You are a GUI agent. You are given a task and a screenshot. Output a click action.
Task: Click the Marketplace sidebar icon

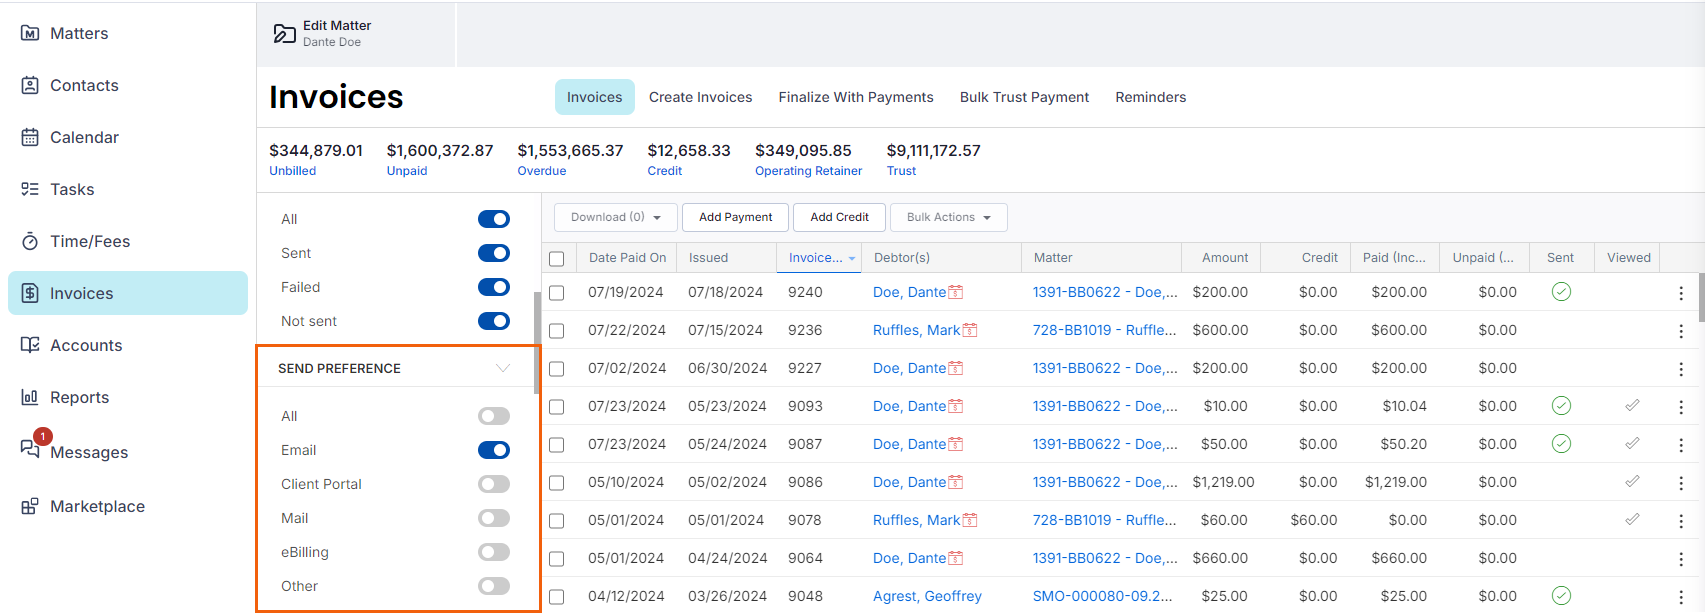tap(30, 506)
